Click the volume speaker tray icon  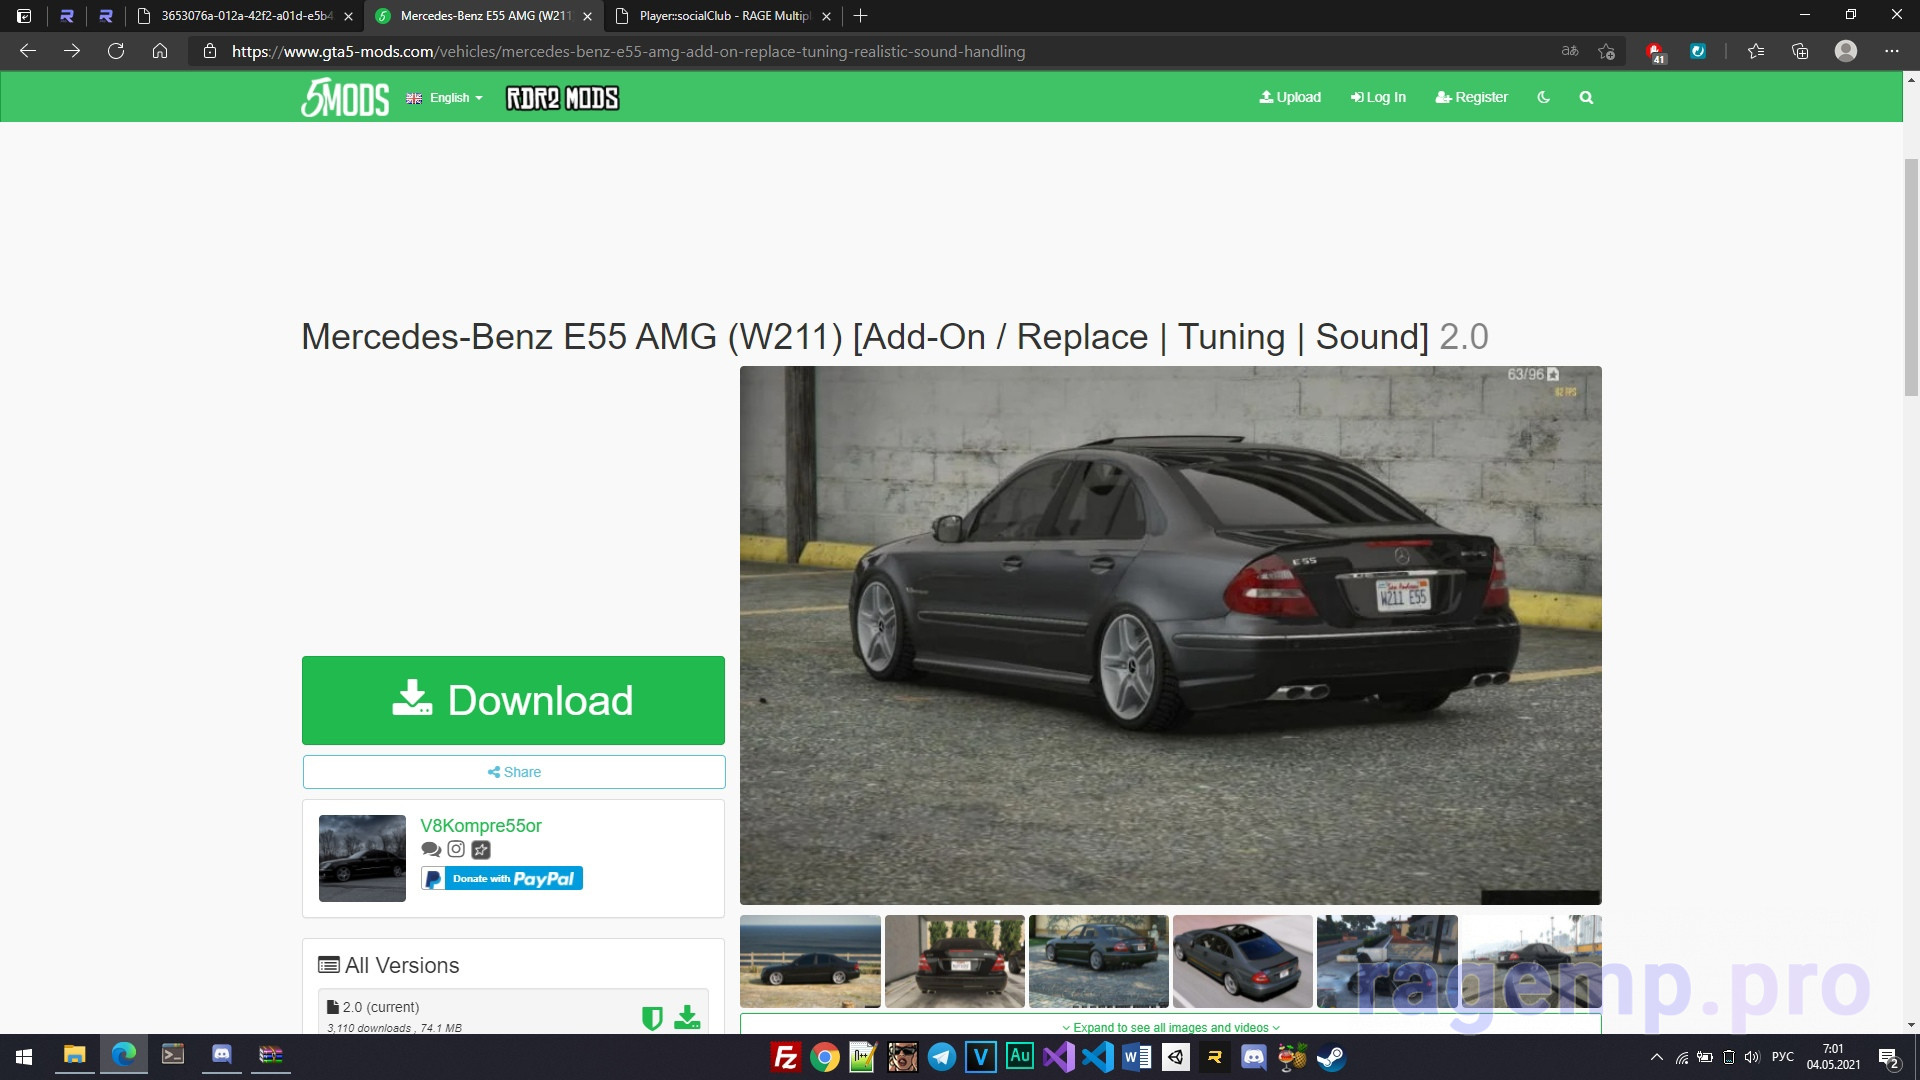tap(1752, 1057)
